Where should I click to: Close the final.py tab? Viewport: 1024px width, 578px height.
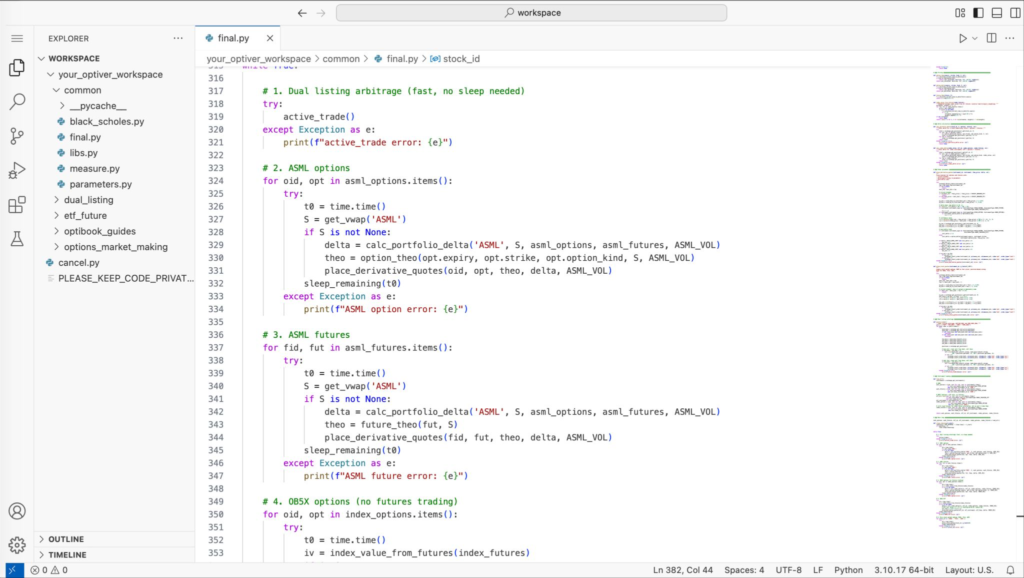point(270,39)
